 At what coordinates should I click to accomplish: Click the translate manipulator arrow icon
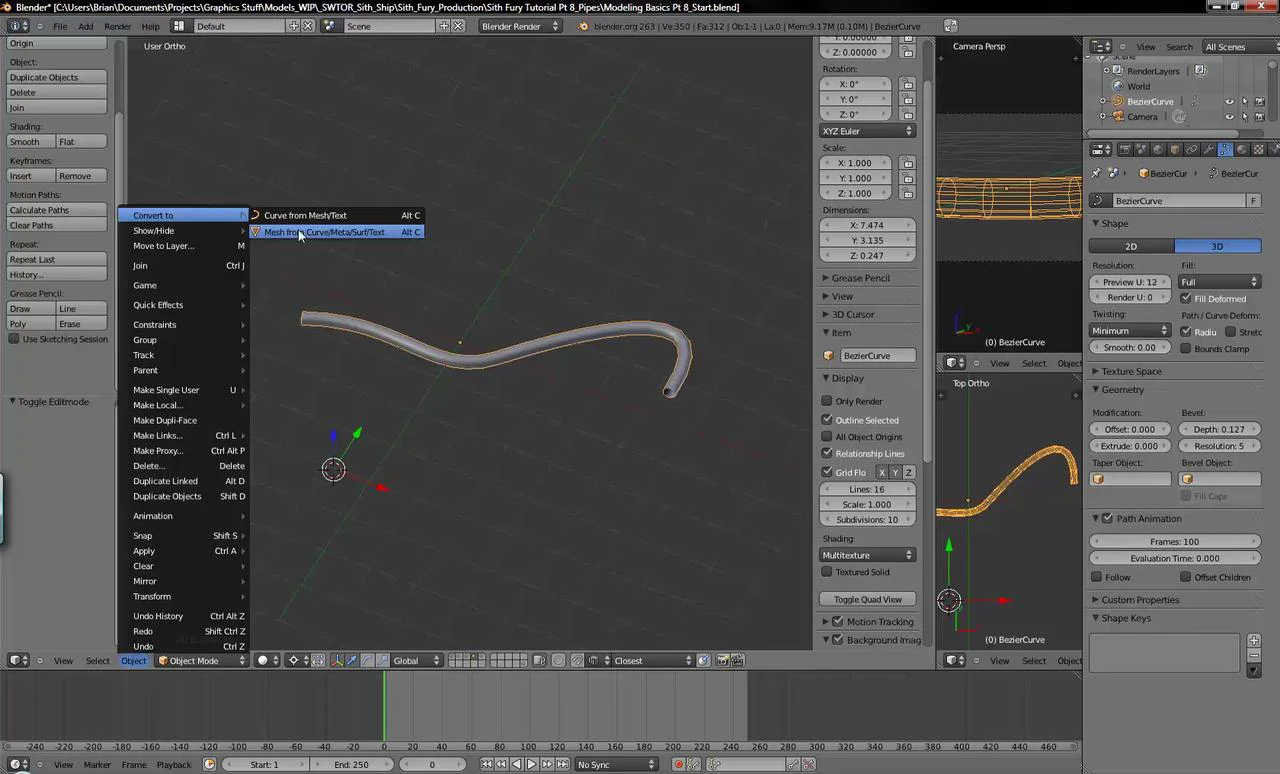pos(352,660)
